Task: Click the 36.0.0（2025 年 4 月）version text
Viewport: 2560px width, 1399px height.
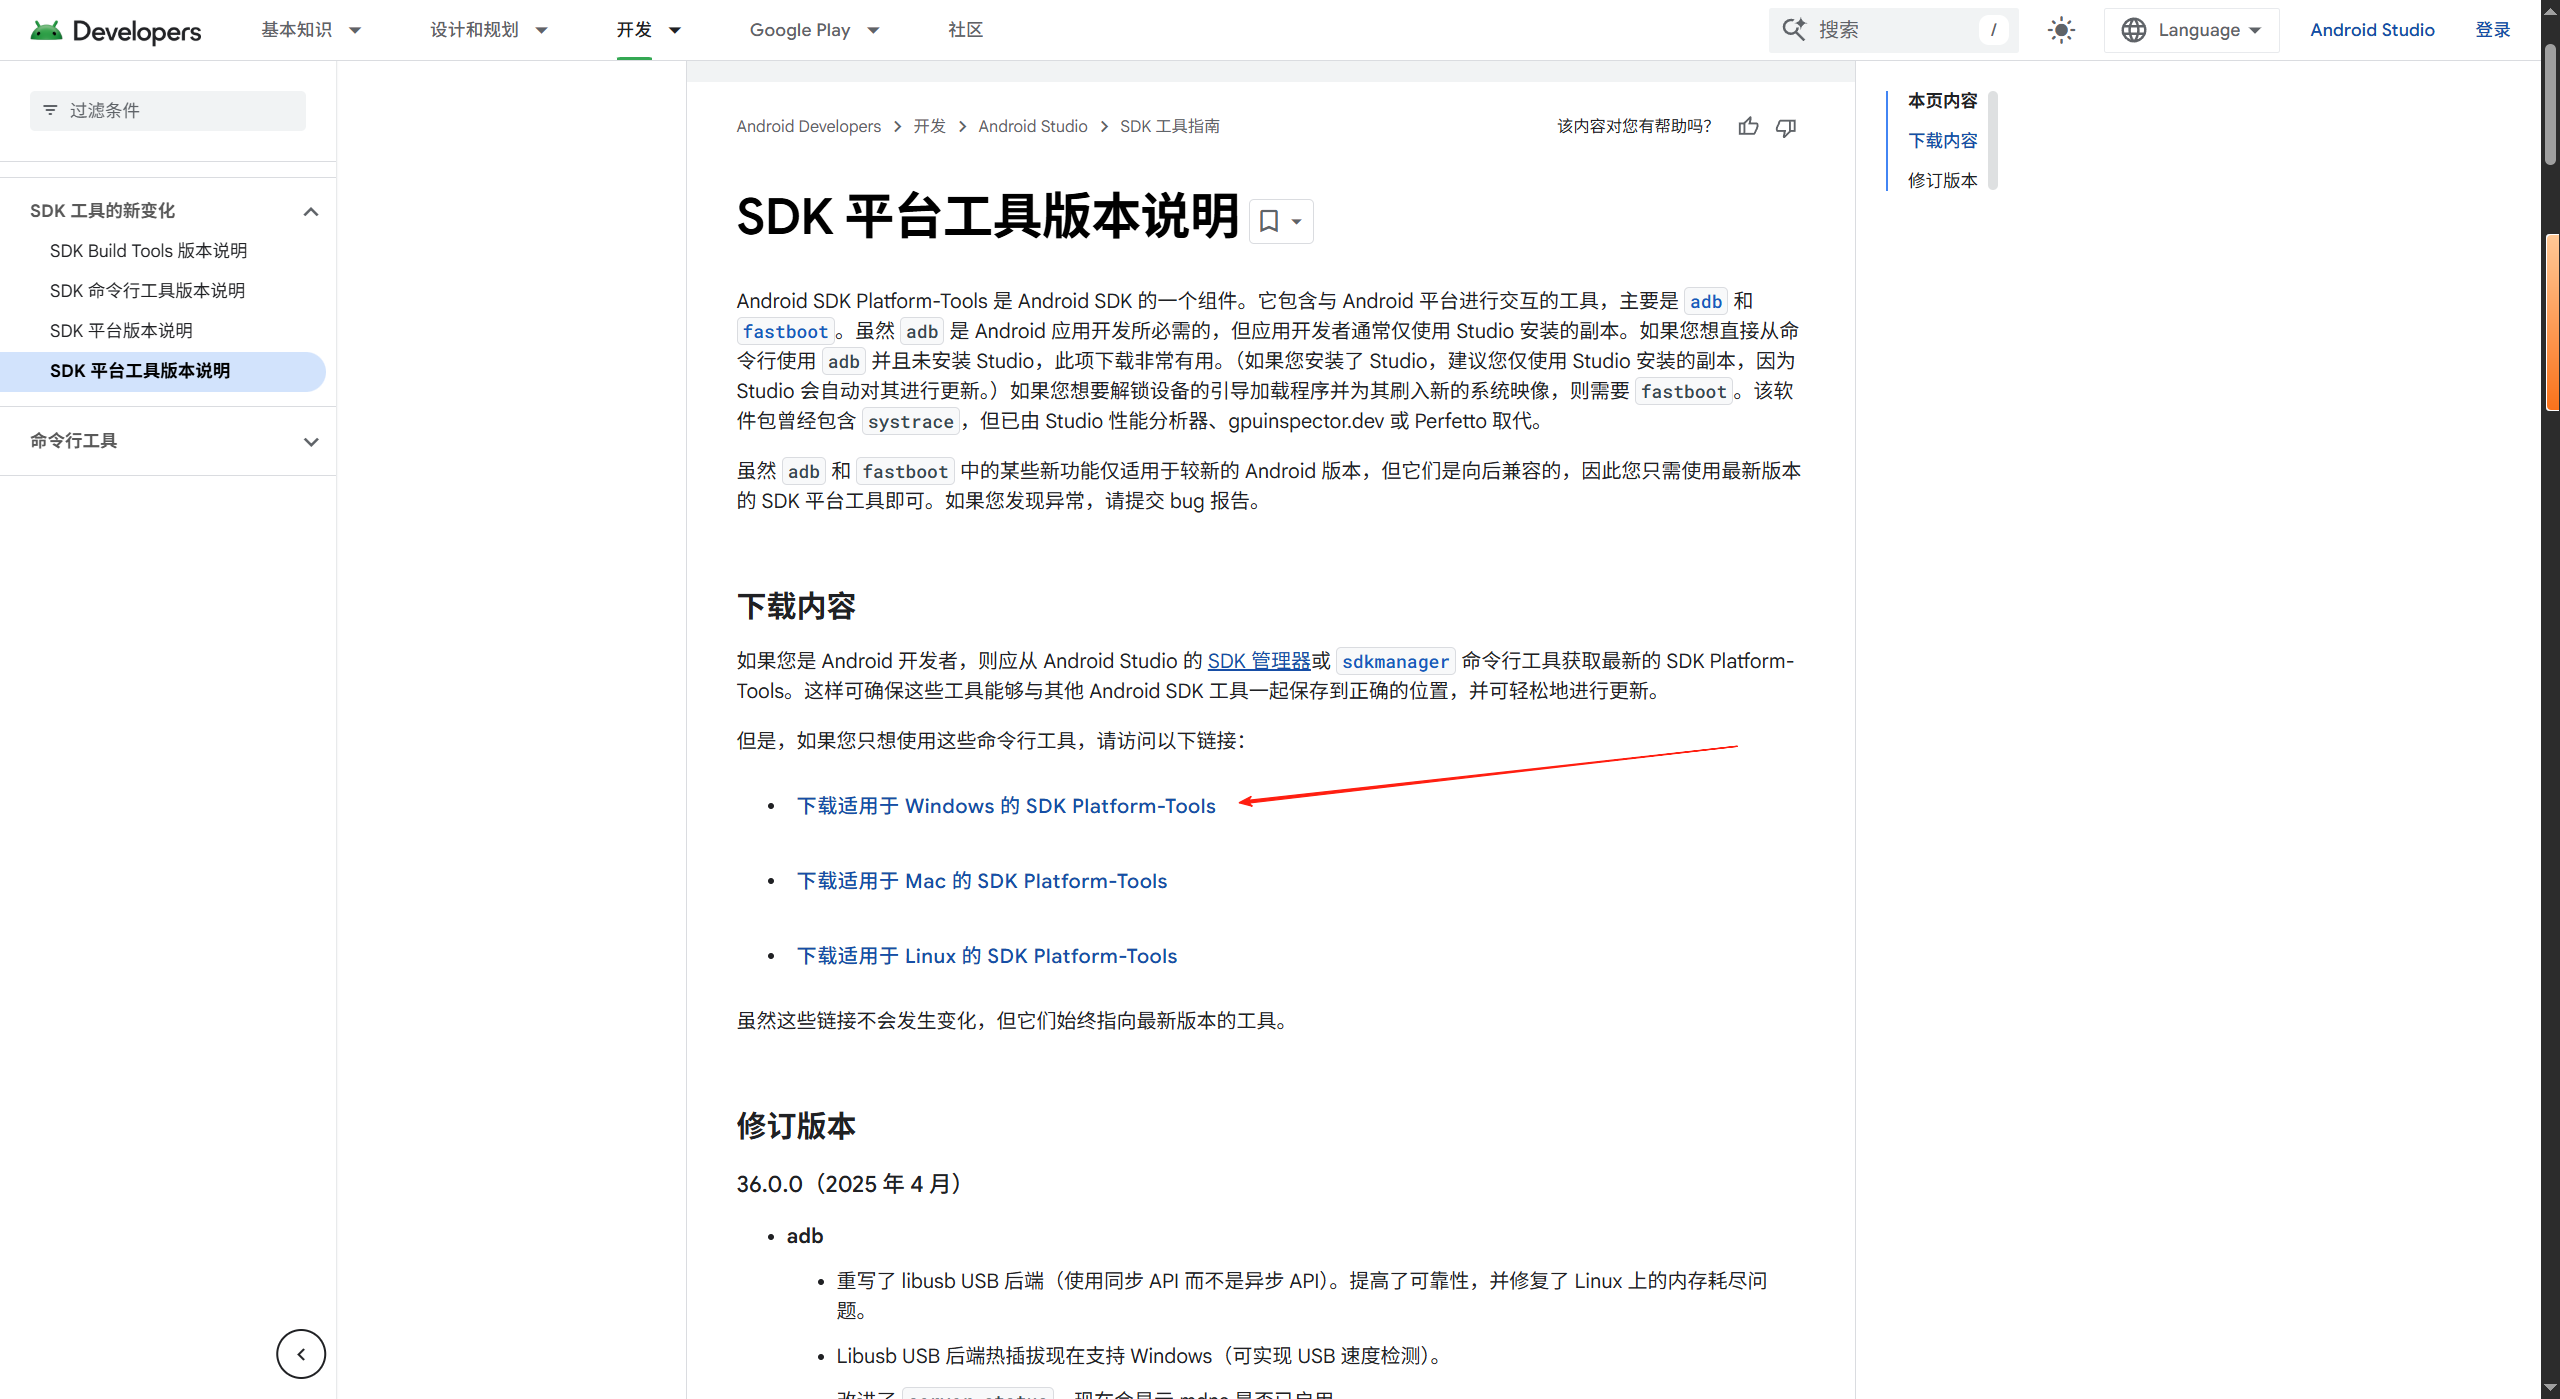Action: click(x=854, y=1184)
